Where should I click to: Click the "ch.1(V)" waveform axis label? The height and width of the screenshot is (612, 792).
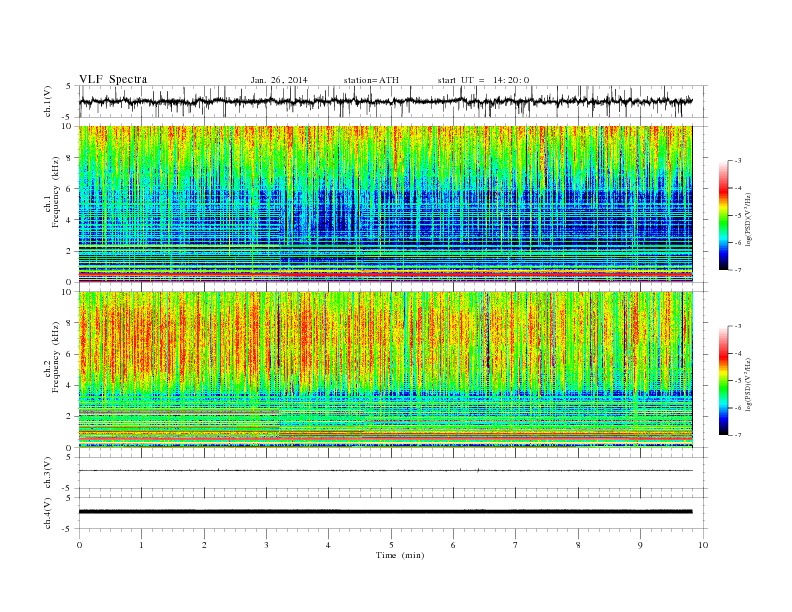[x=48, y=101]
